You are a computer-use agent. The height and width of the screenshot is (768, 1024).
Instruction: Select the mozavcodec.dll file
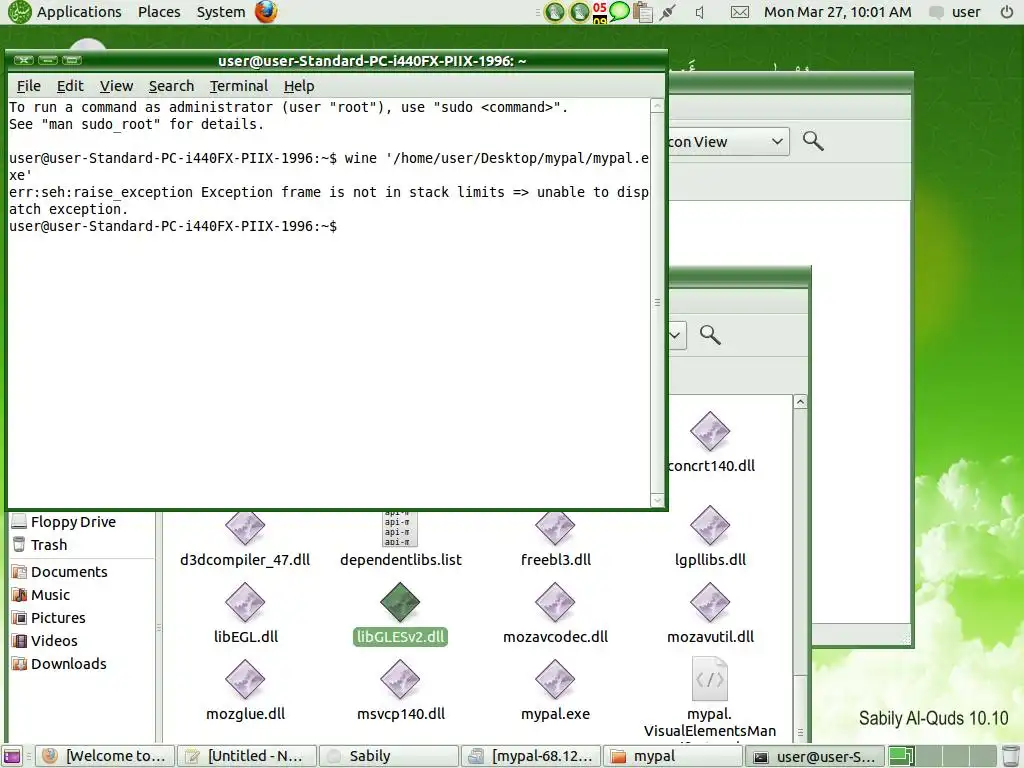(556, 614)
